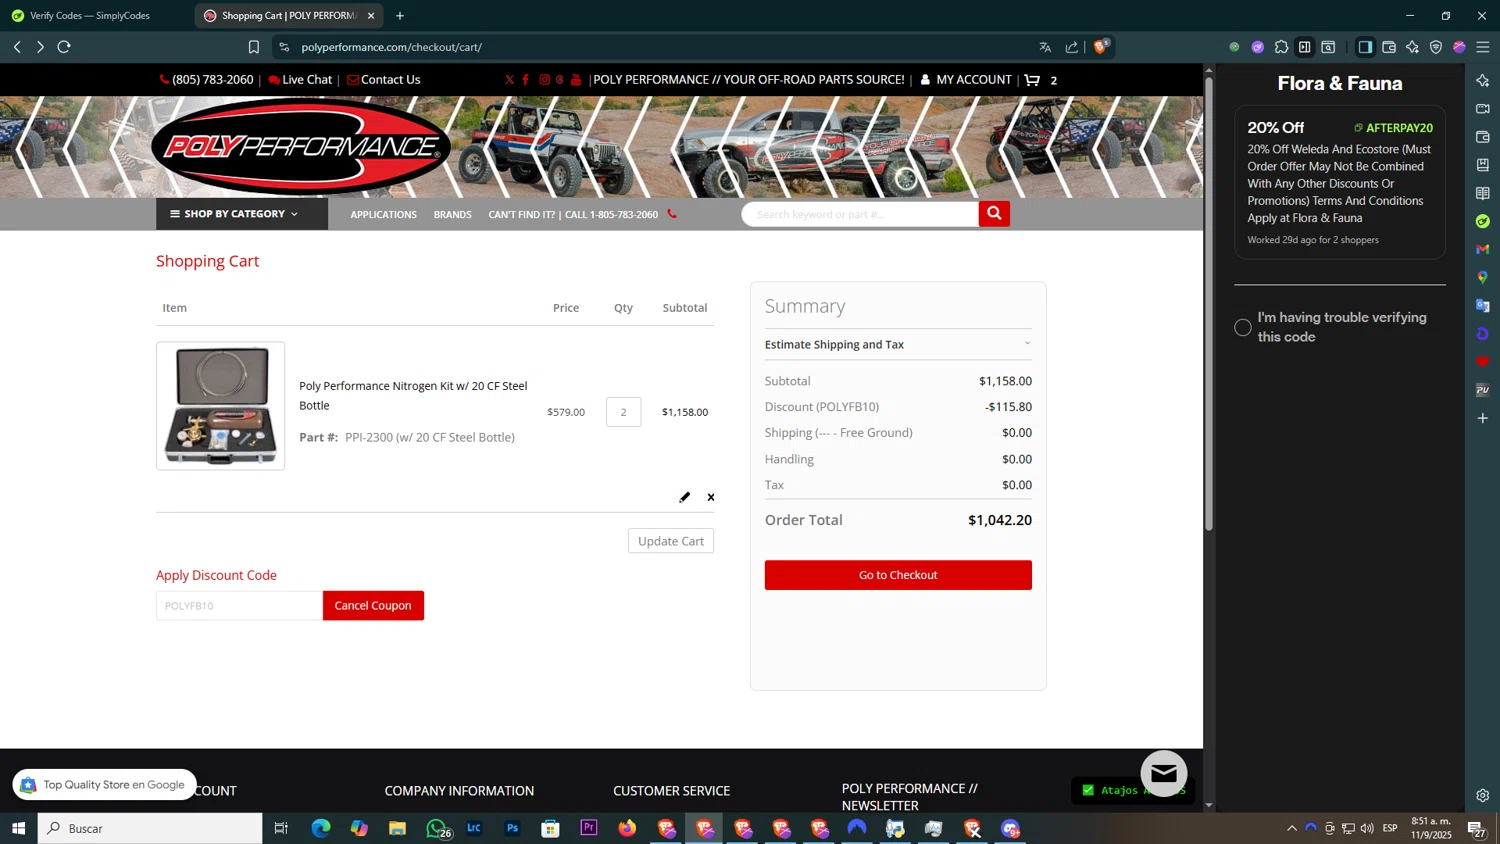Bookmark this page with the bookmark icon
Image resolution: width=1500 pixels, height=844 pixels.
(x=254, y=47)
